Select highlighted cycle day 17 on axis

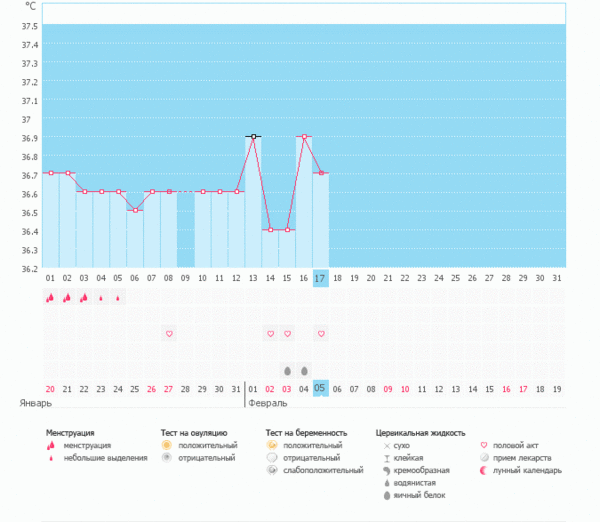[x=321, y=277]
